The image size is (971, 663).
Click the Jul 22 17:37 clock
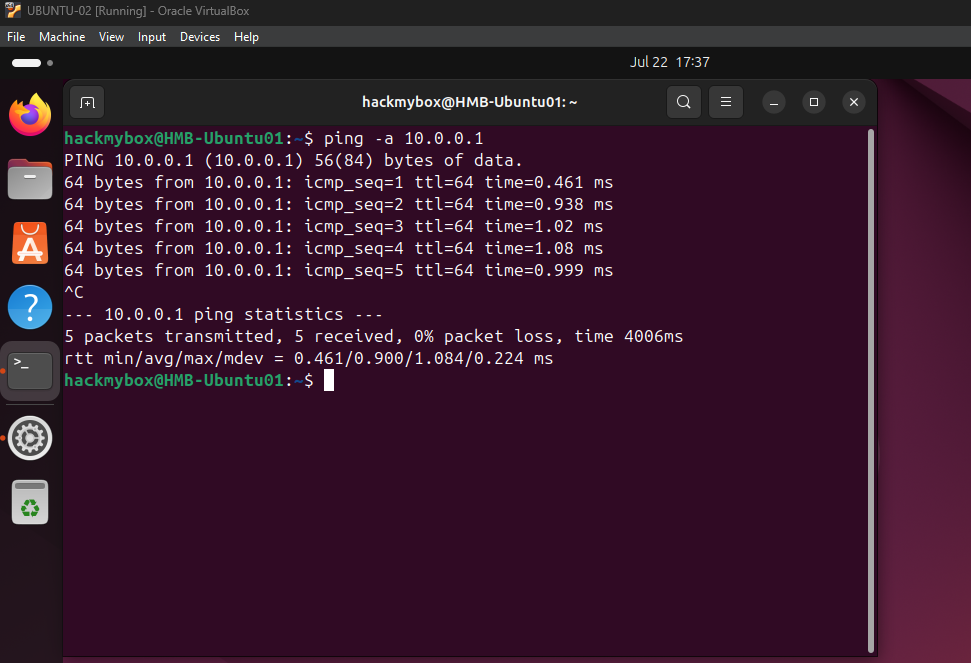pos(669,62)
